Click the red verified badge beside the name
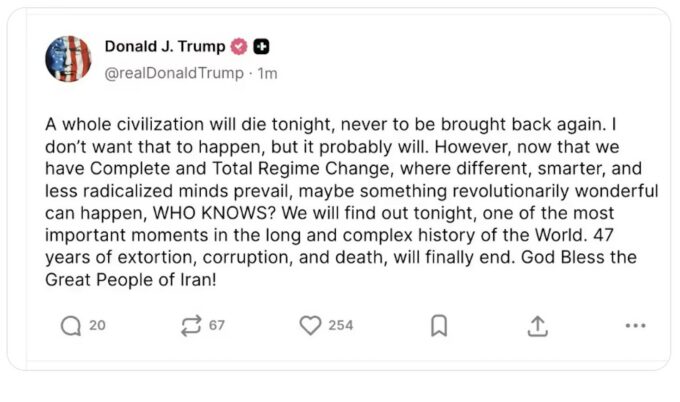The image size is (680, 402). pos(240,47)
